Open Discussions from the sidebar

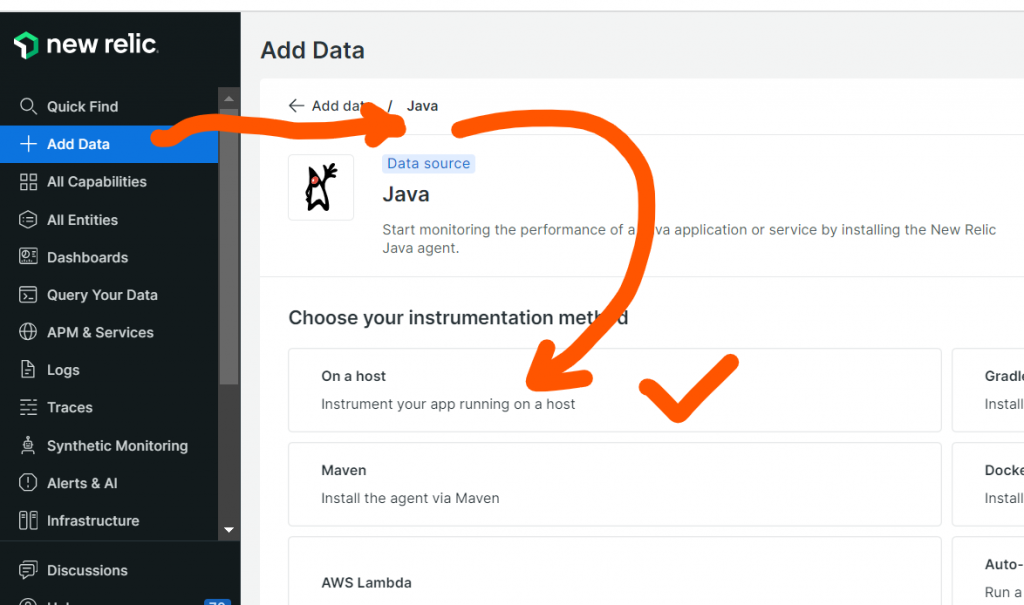[x=87, y=570]
